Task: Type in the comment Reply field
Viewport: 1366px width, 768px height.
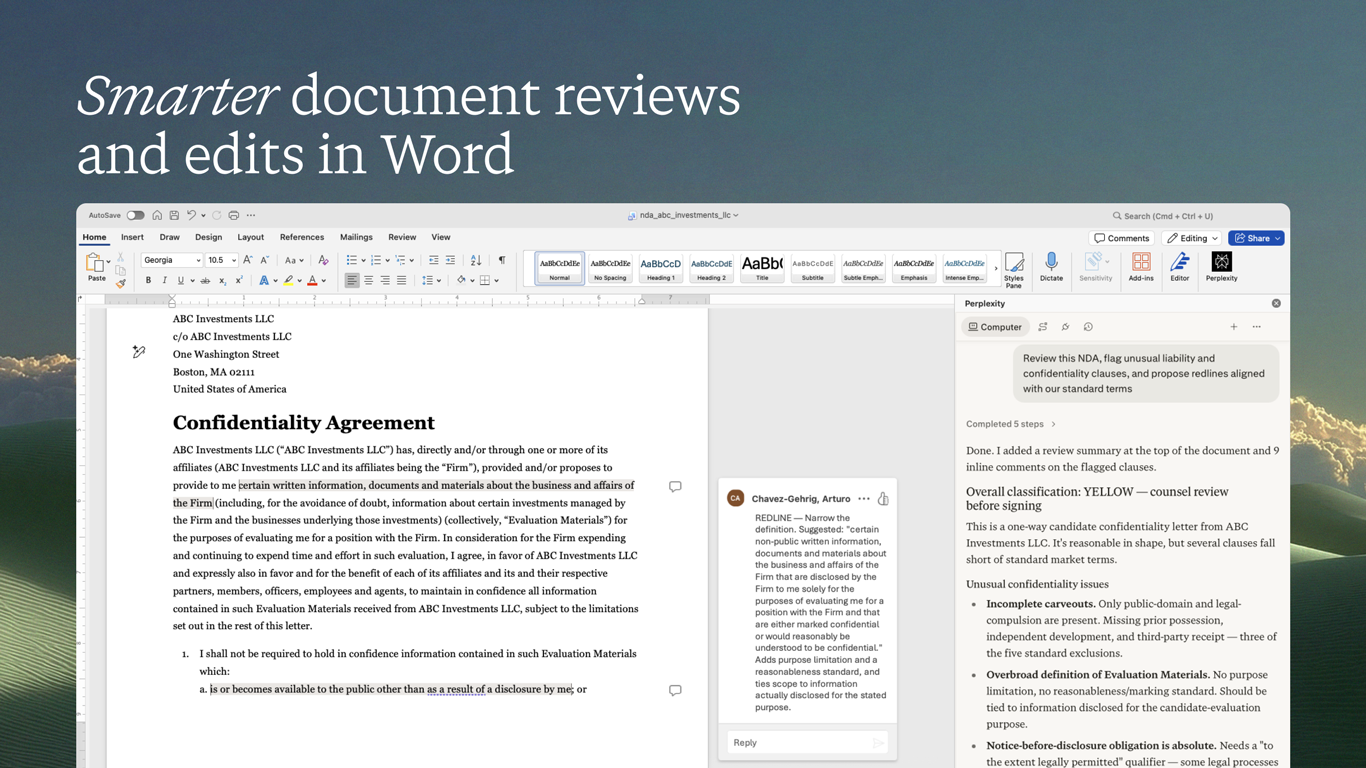Action: tap(807, 743)
